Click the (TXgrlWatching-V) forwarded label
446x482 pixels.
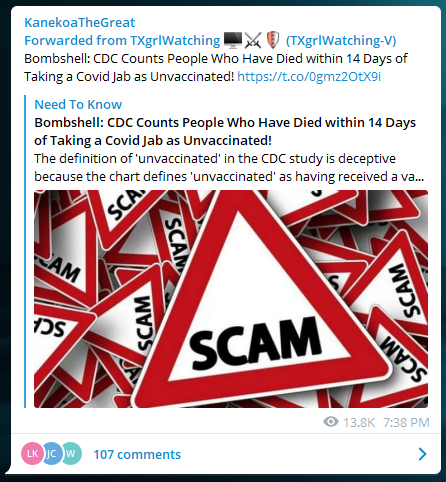341,41
